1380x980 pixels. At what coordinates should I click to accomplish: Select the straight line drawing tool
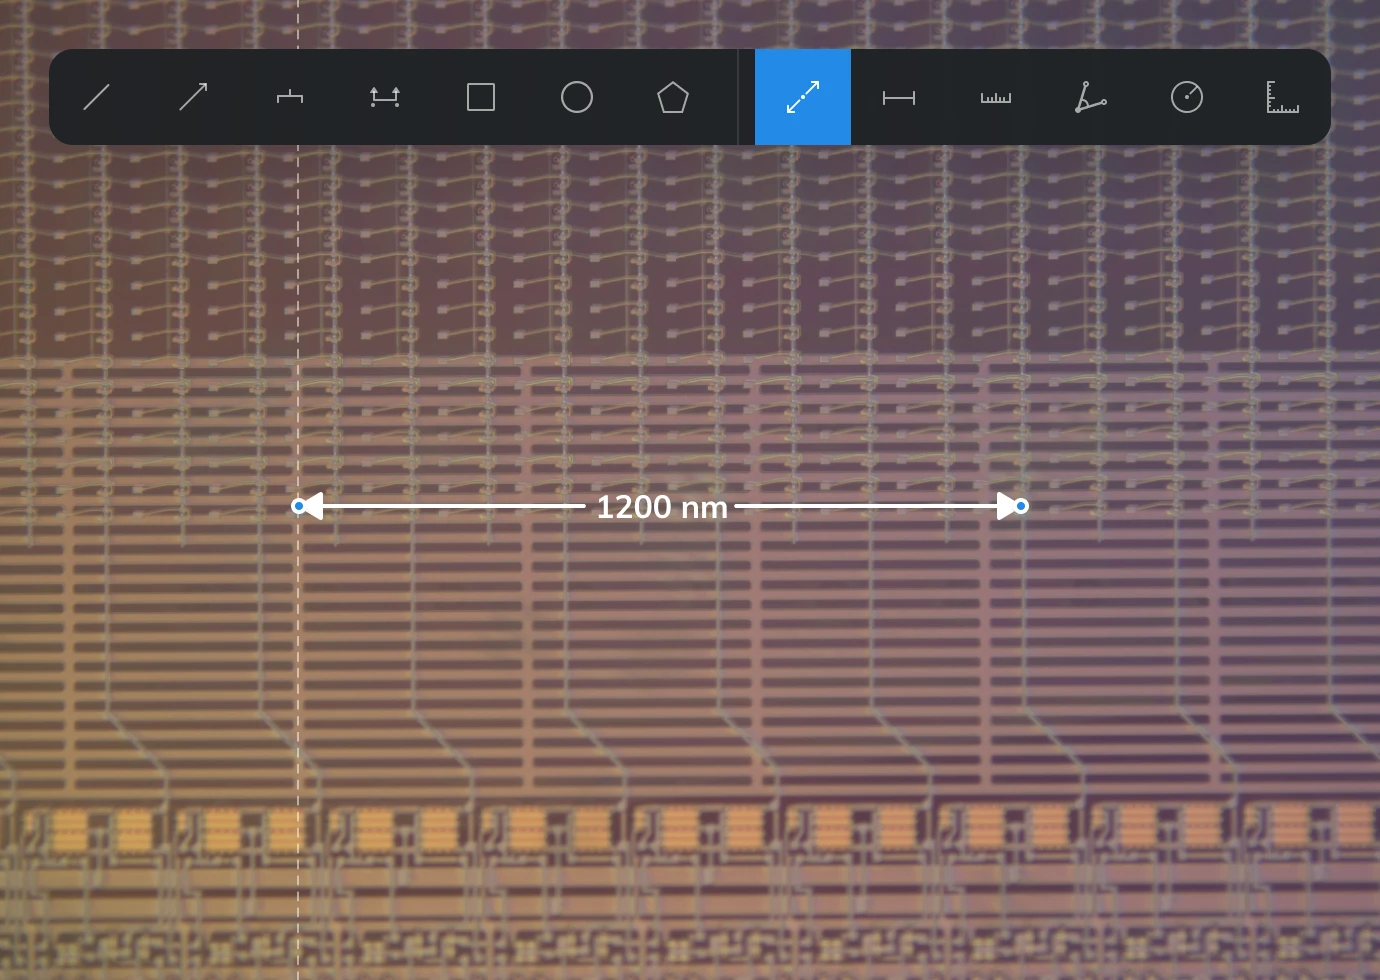tap(97, 97)
